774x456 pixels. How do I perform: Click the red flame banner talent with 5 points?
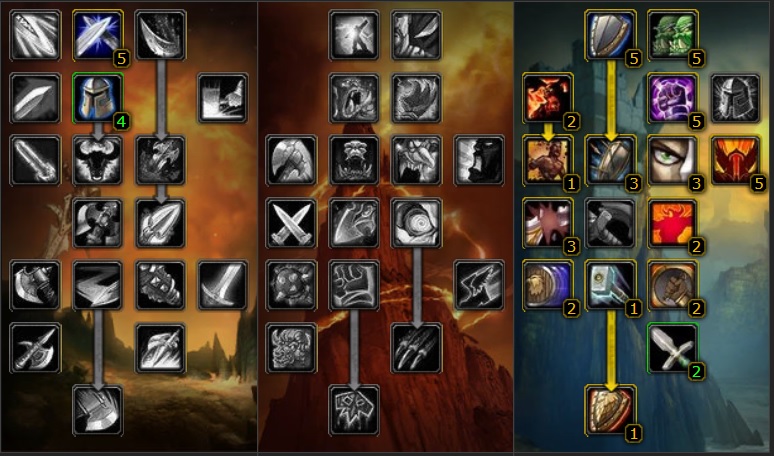click(x=735, y=160)
